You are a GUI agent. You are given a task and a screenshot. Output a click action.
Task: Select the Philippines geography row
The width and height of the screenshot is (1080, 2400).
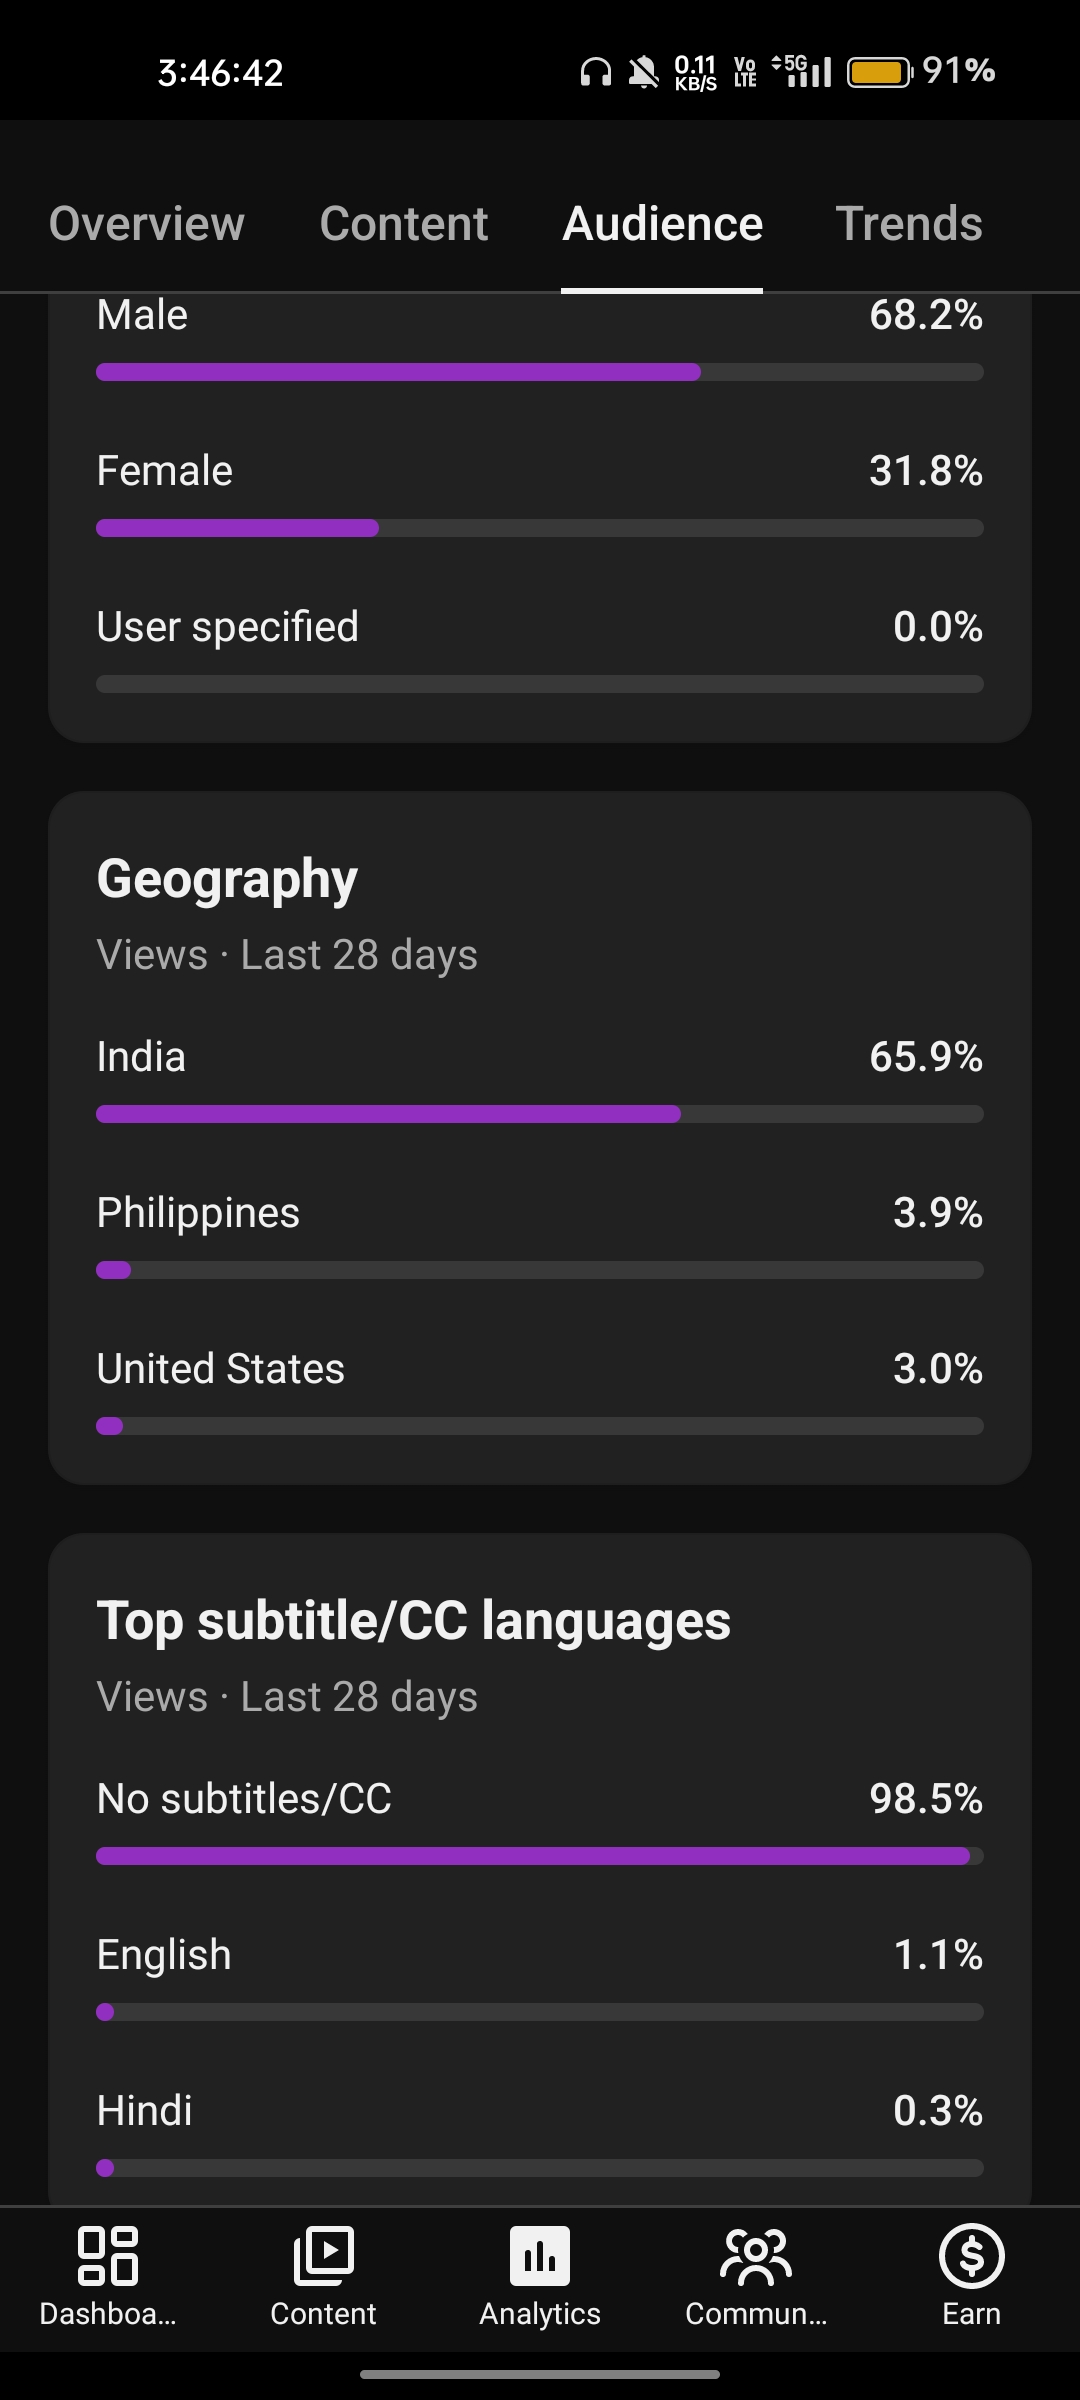[x=540, y=1235]
